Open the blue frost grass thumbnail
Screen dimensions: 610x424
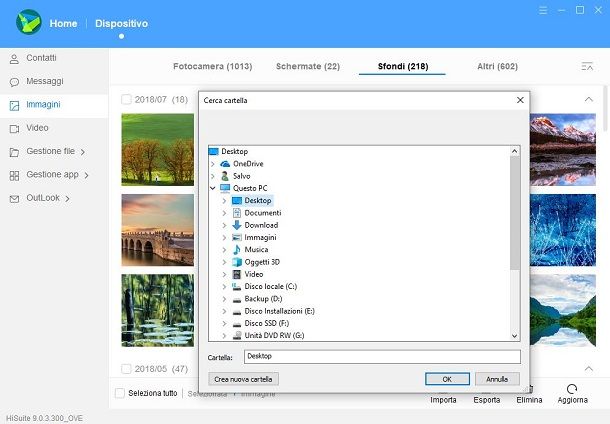click(563, 230)
